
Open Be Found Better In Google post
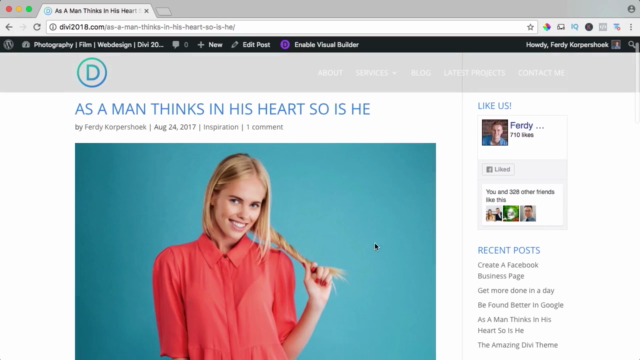(x=520, y=305)
